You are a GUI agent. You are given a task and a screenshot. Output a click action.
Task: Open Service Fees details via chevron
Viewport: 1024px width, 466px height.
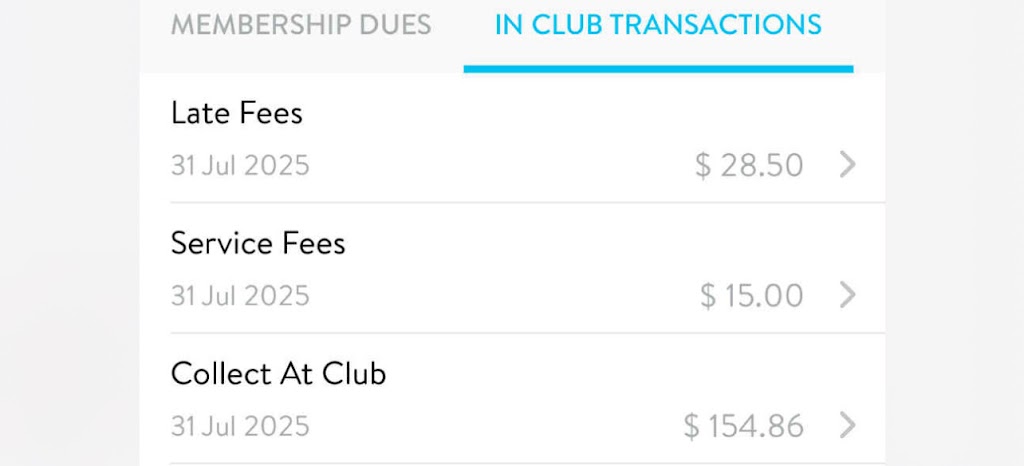click(847, 295)
